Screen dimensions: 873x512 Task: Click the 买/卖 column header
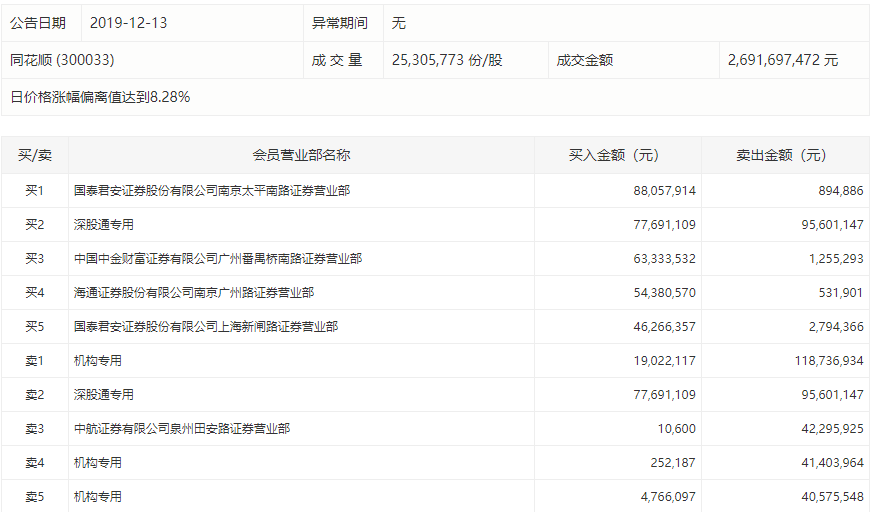coord(35,155)
